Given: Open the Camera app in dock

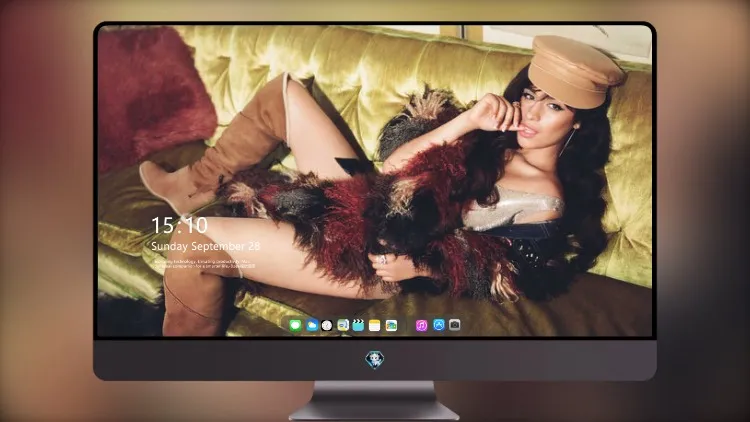Looking at the screenshot, I should pyautogui.click(x=454, y=325).
